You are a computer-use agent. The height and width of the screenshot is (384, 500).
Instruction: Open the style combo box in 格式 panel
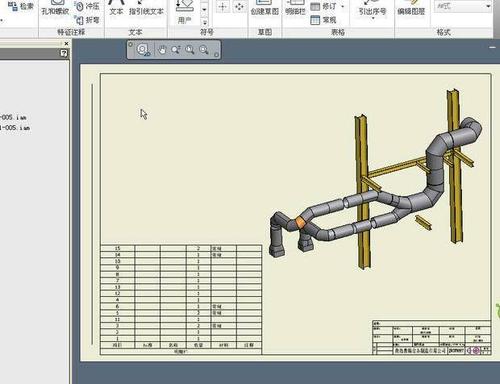click(x=463, y=6)
